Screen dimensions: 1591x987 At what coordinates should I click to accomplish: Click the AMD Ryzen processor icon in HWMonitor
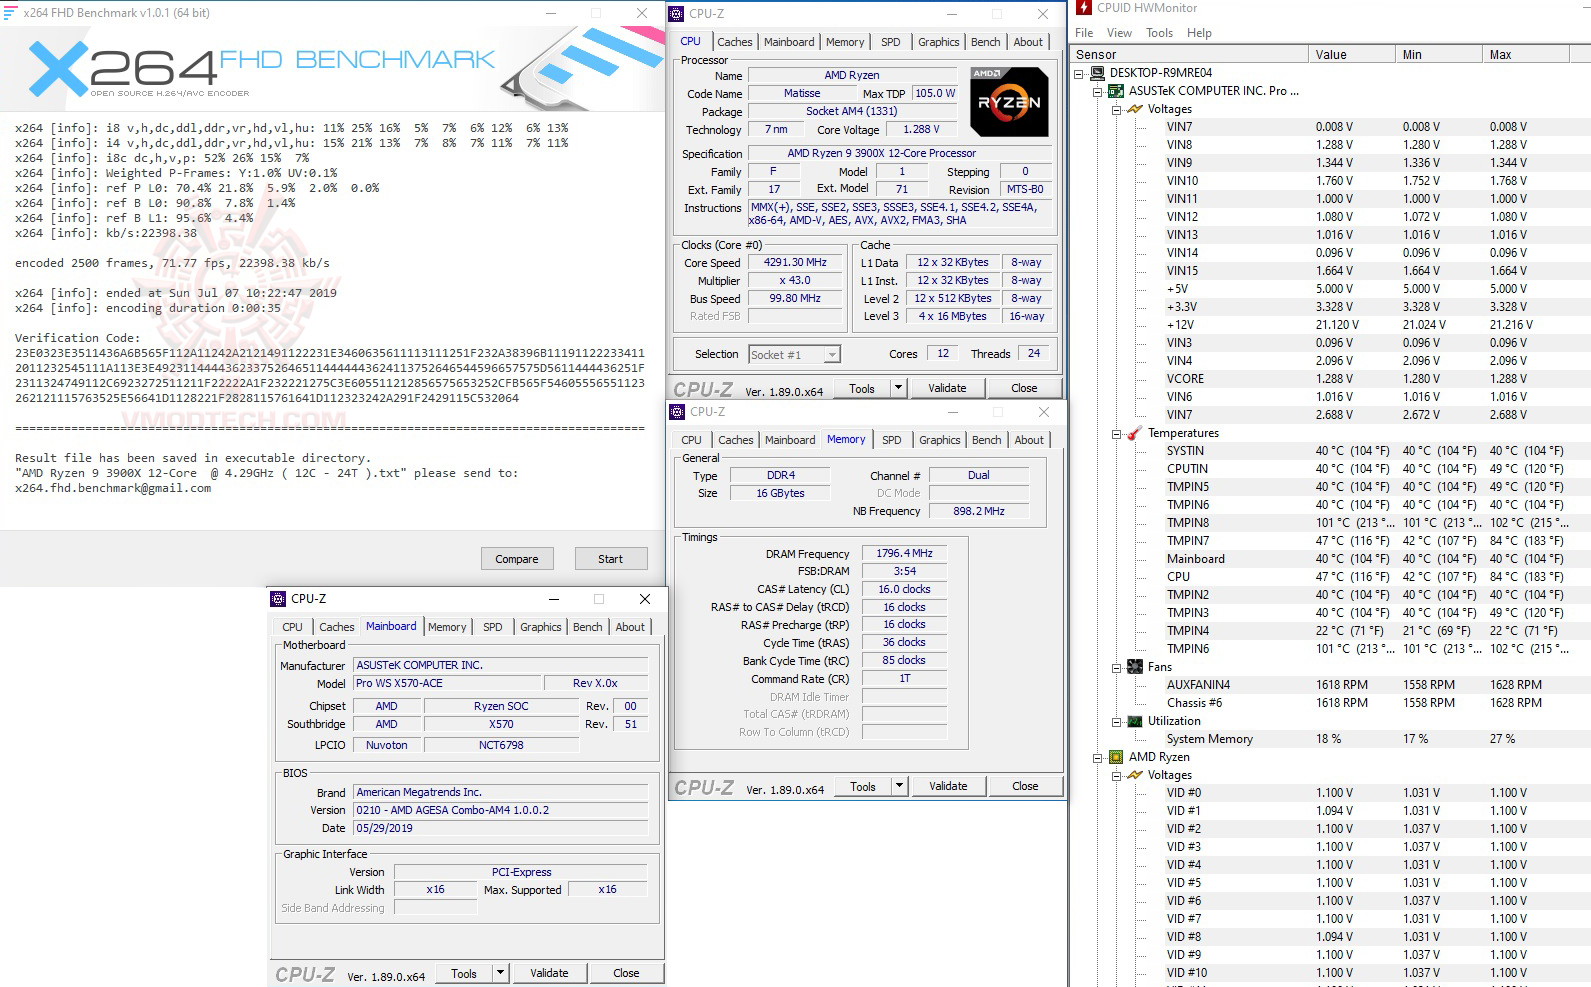point(1116,757)
